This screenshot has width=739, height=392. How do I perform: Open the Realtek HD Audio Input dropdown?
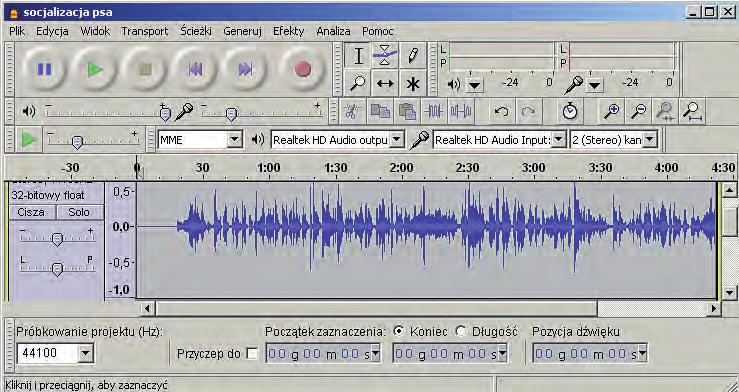[x=558, y=140]
